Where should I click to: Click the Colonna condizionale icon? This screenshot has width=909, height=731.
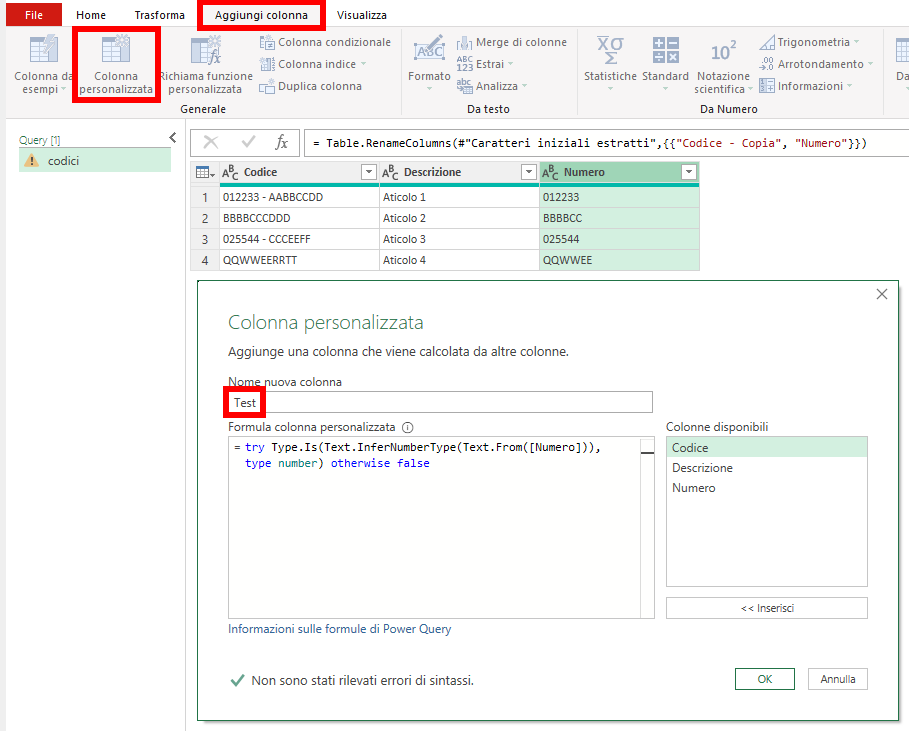pos(268,42)
